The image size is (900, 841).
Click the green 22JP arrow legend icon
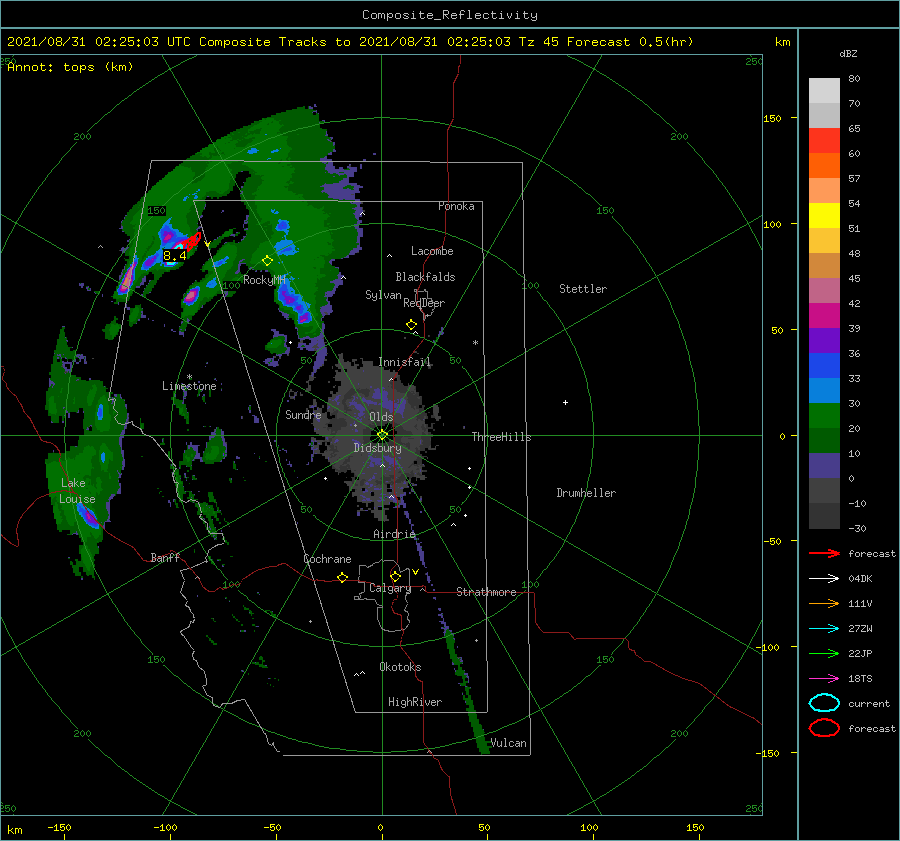coord(824,653)
